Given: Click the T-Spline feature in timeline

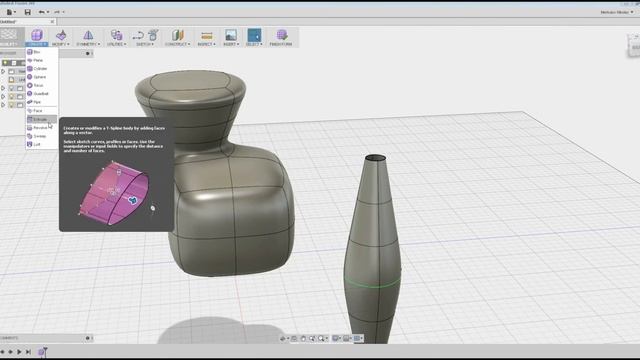Looking at the screenshot, I should click(41, 352).
